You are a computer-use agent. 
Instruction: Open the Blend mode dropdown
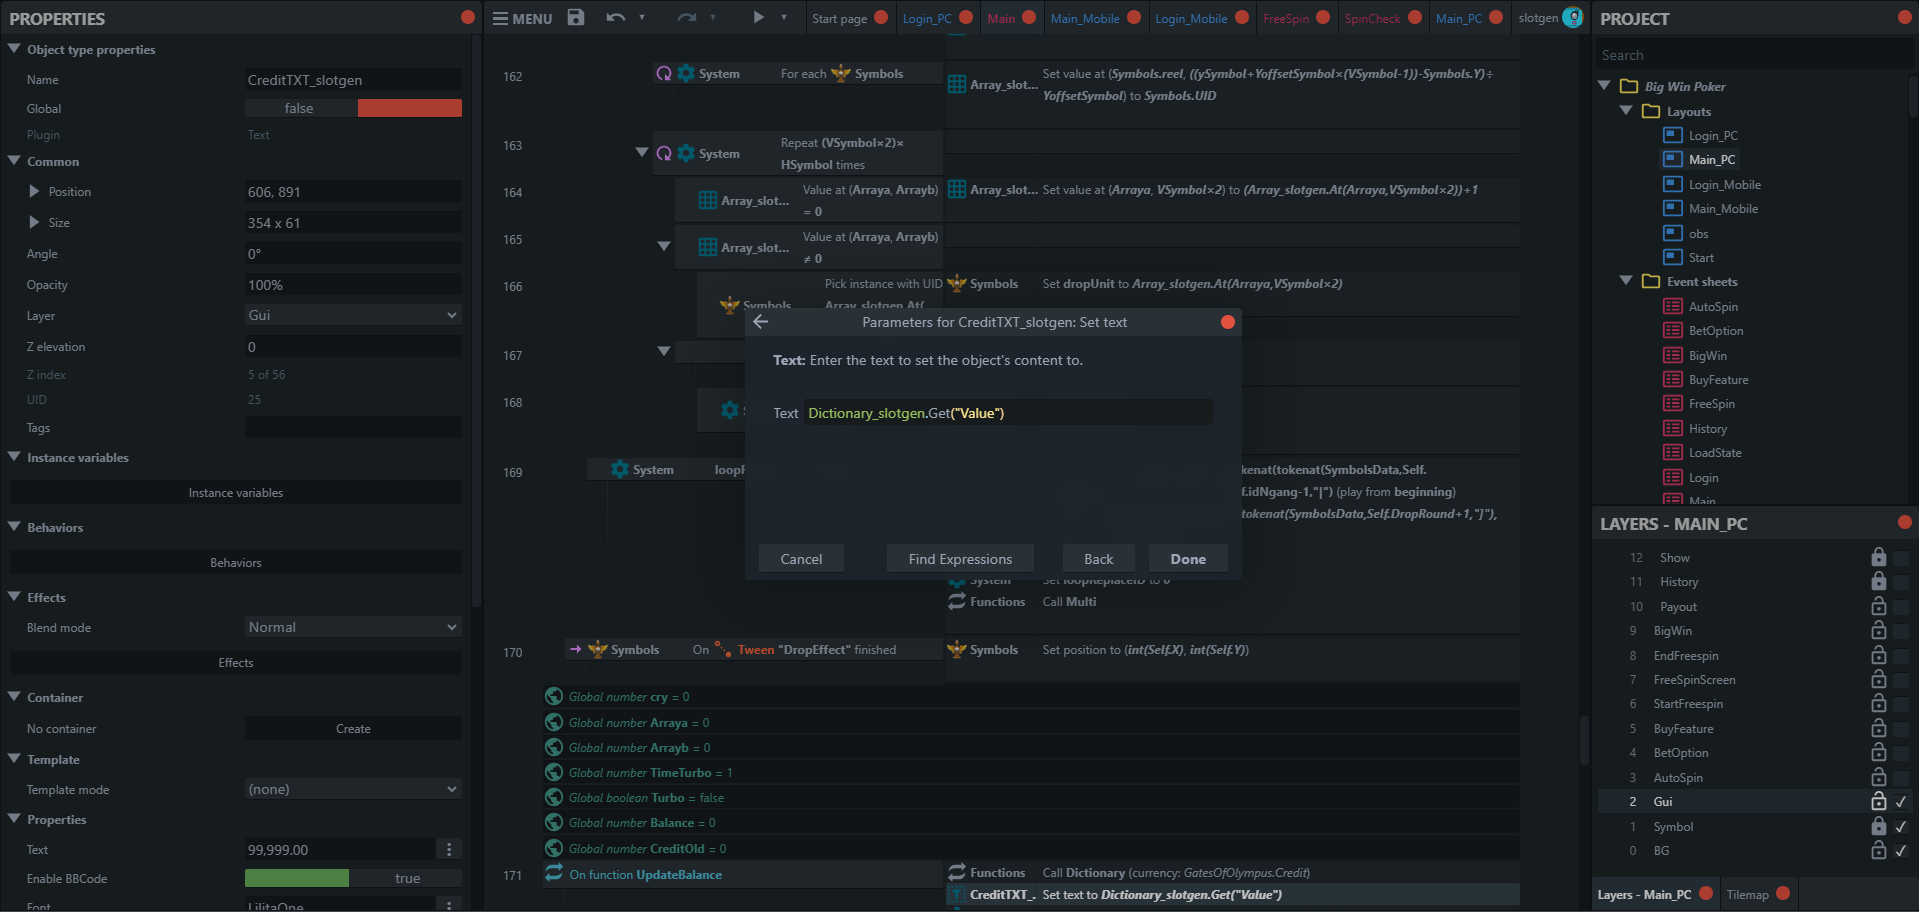pyautogui.click(x=353, y=627)
